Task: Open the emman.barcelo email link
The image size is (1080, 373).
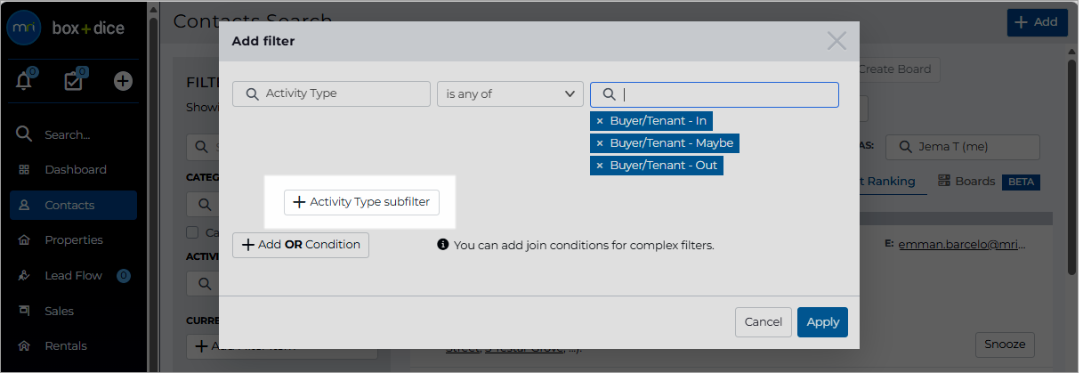Action: coord(962,244)
